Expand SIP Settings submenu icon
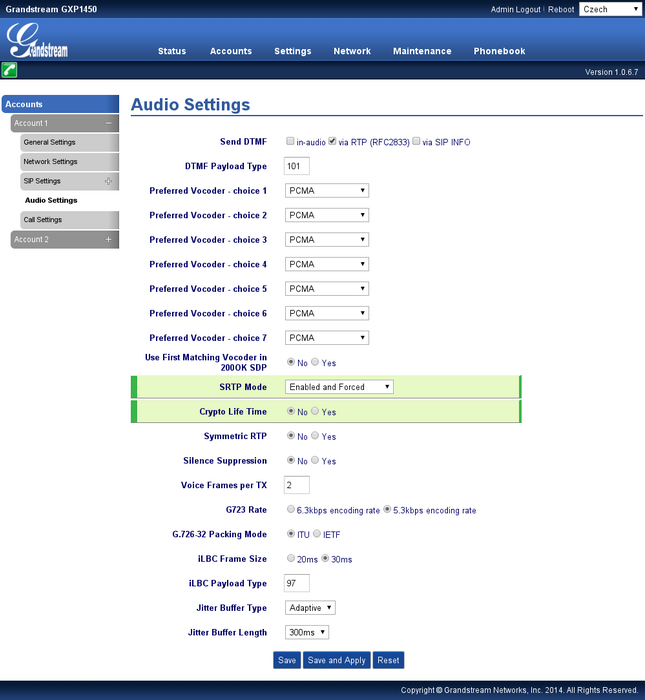 108,181
